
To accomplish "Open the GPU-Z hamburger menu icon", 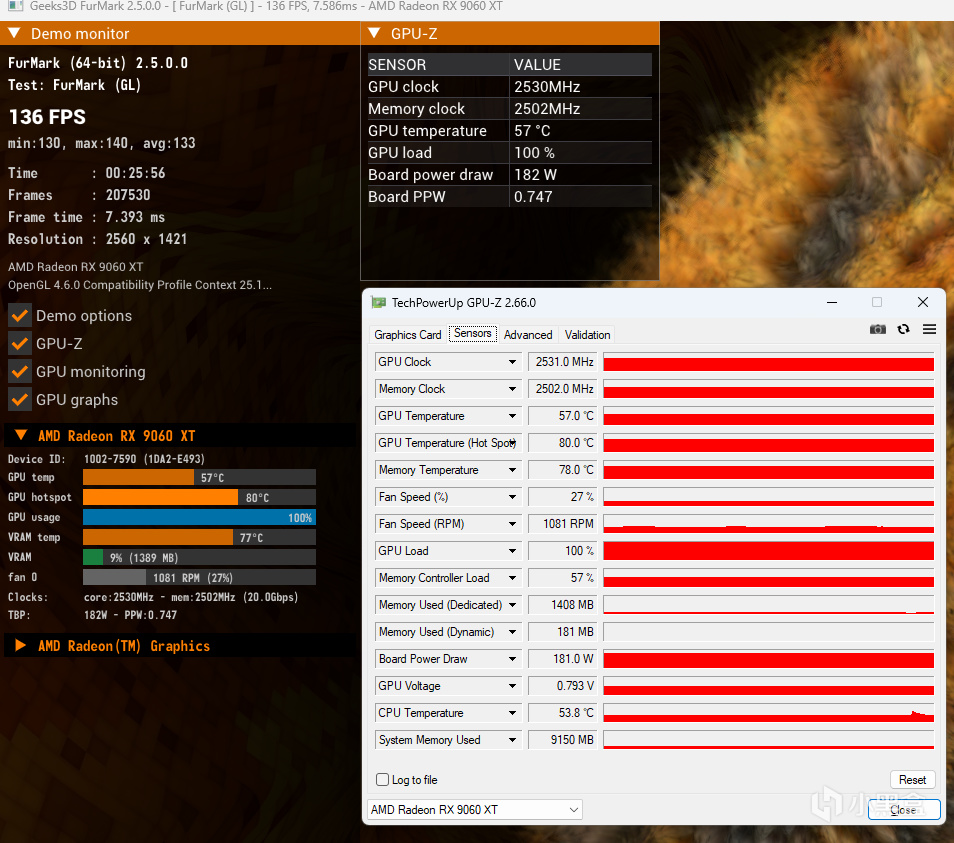I will (x=929, y=329).
